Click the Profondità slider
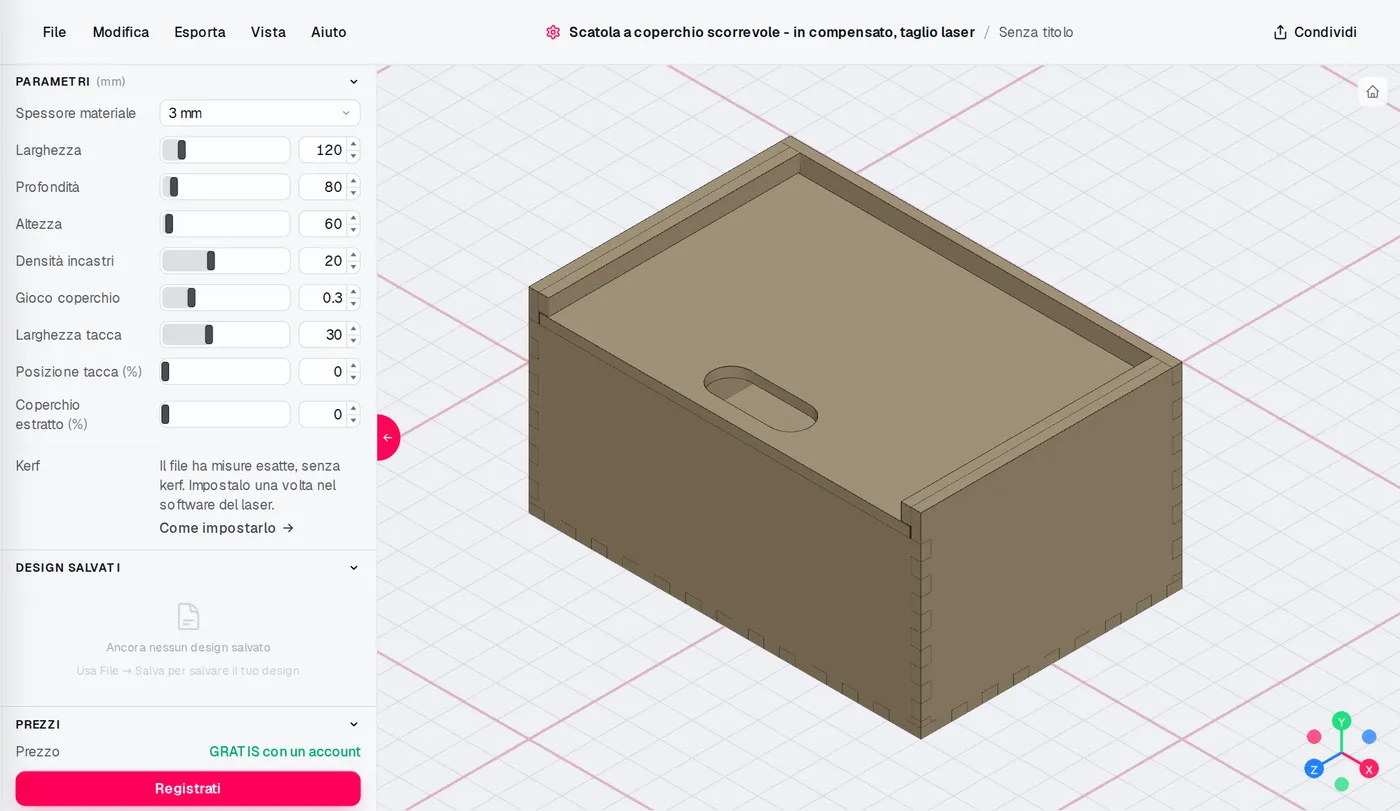Image resolution: width=1400 pixels, height=811 pixels. [x=225, y=187]
